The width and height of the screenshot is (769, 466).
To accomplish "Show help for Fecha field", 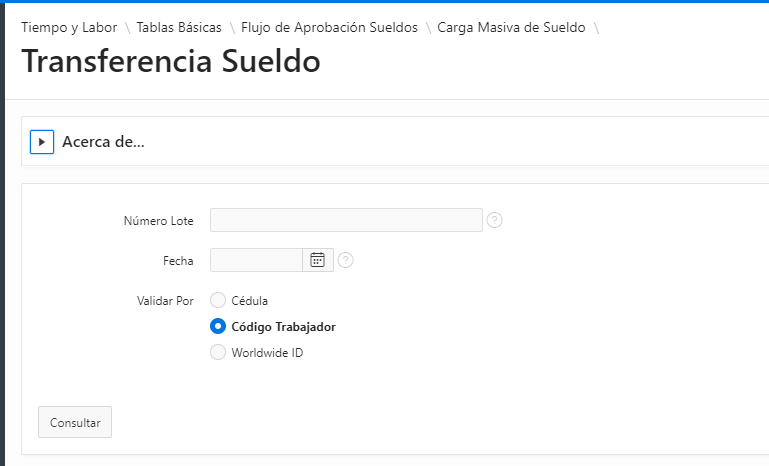I will [x=345, y=260].
